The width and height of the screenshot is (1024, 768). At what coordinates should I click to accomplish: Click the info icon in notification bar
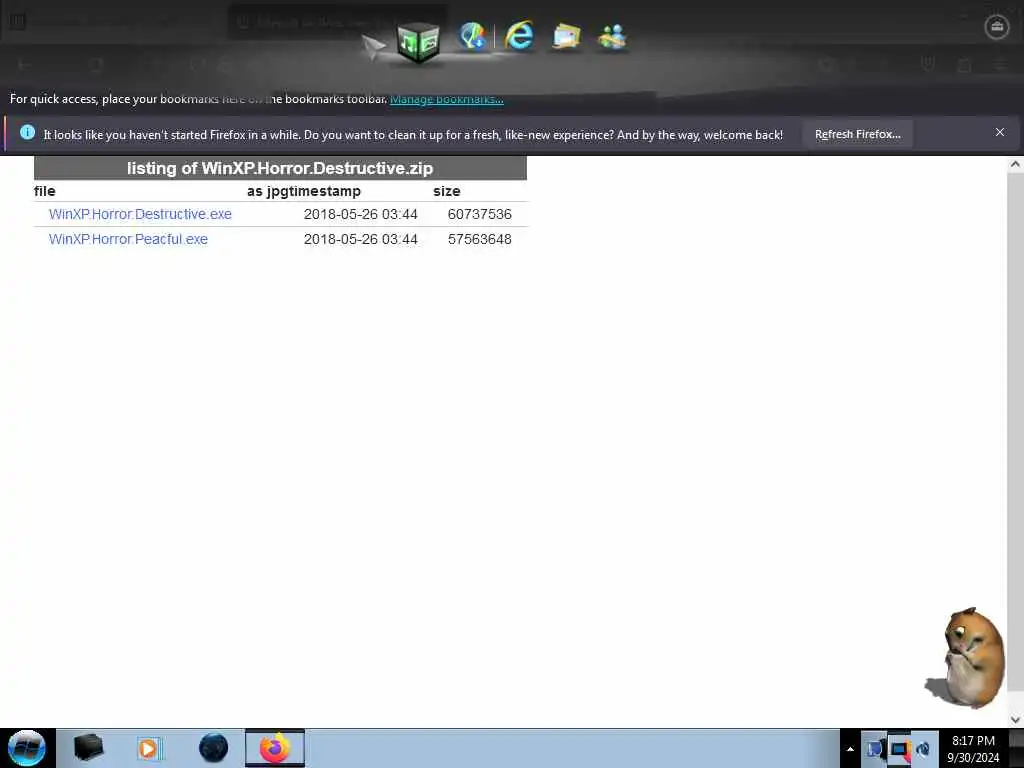(27, 133)
